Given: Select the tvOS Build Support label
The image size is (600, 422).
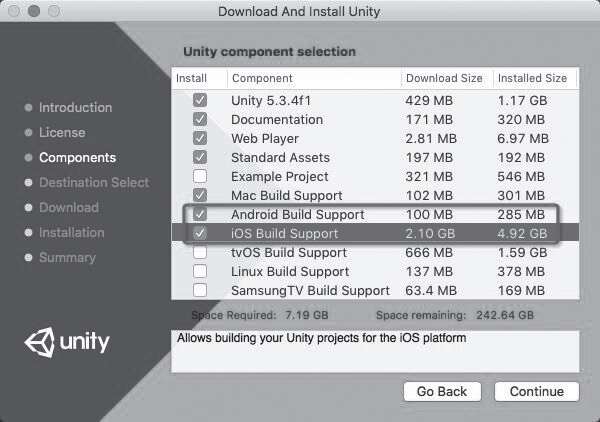Looking at the screenshot, I should tap(289, 253).
